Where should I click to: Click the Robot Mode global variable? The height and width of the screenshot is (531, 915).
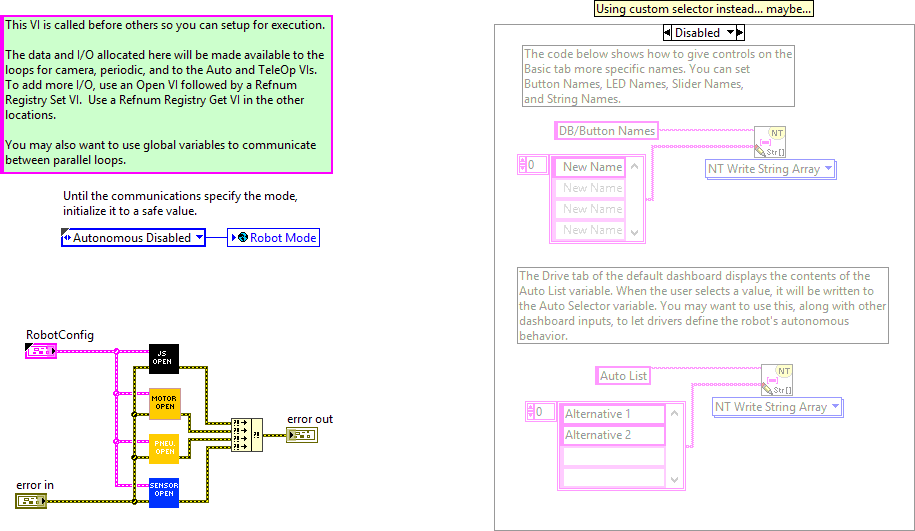274,238
